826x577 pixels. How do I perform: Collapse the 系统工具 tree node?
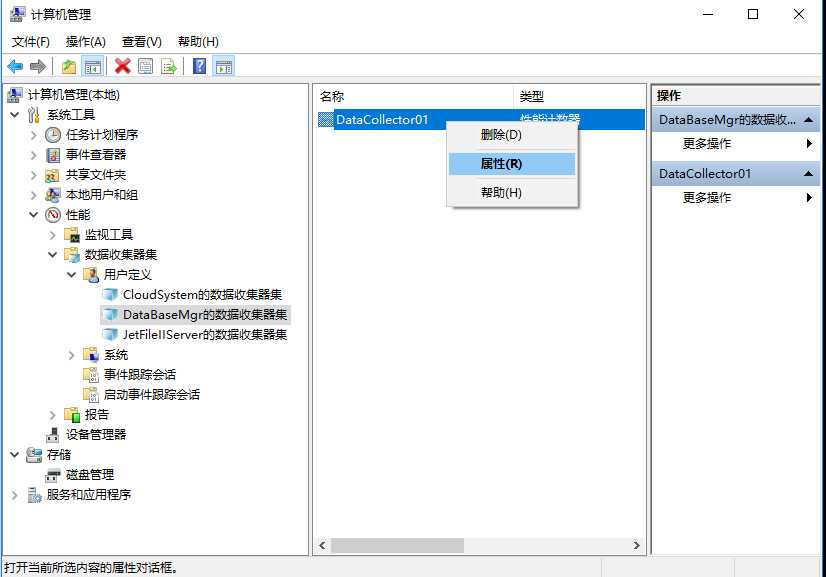coord(15,115)
